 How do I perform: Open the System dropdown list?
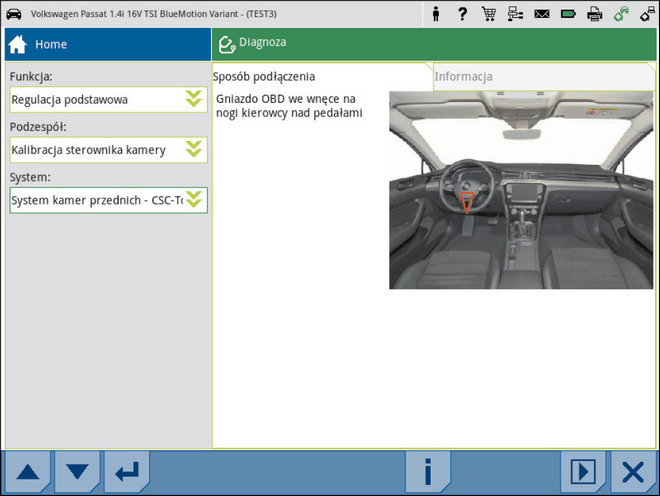click(194, 200)
